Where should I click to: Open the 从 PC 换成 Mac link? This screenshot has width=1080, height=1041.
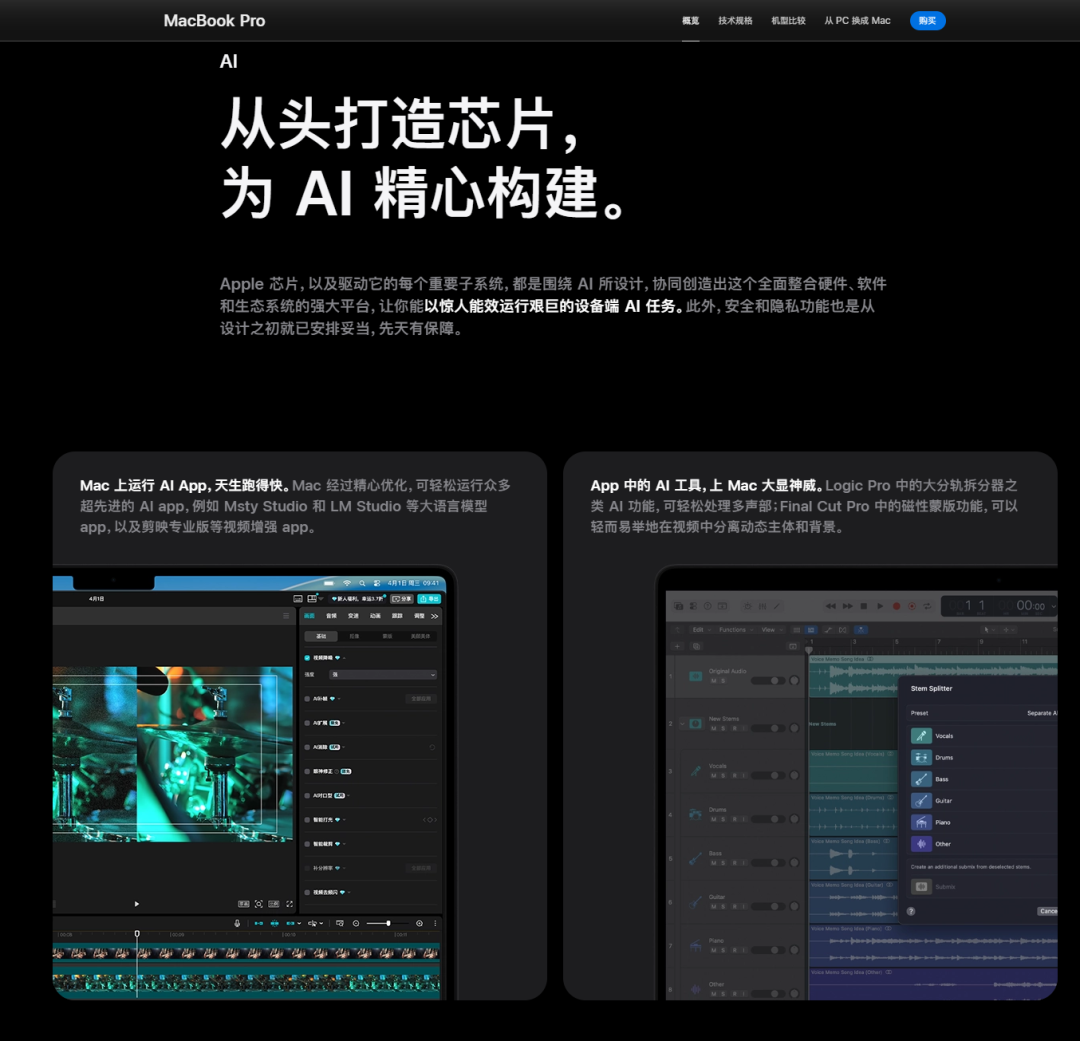(857, 21)
